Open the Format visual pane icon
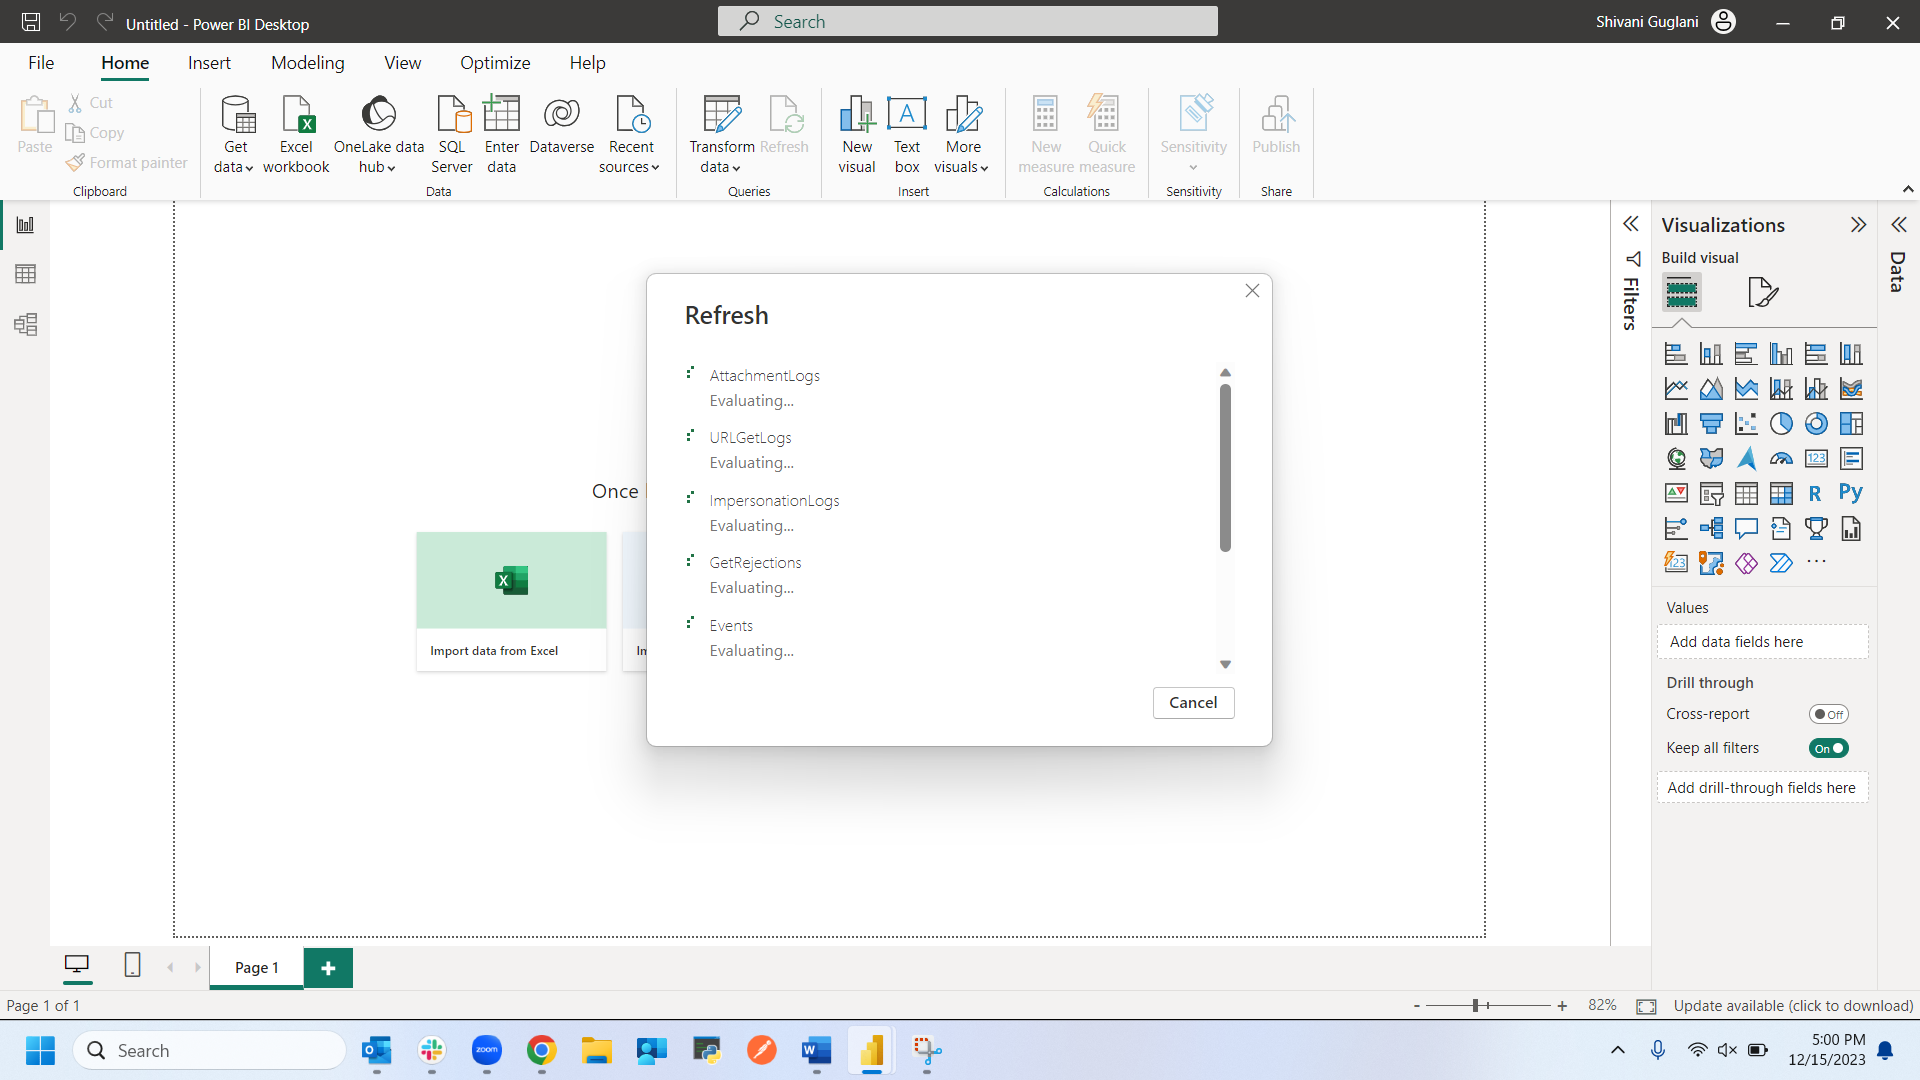 pos(1762,292)
